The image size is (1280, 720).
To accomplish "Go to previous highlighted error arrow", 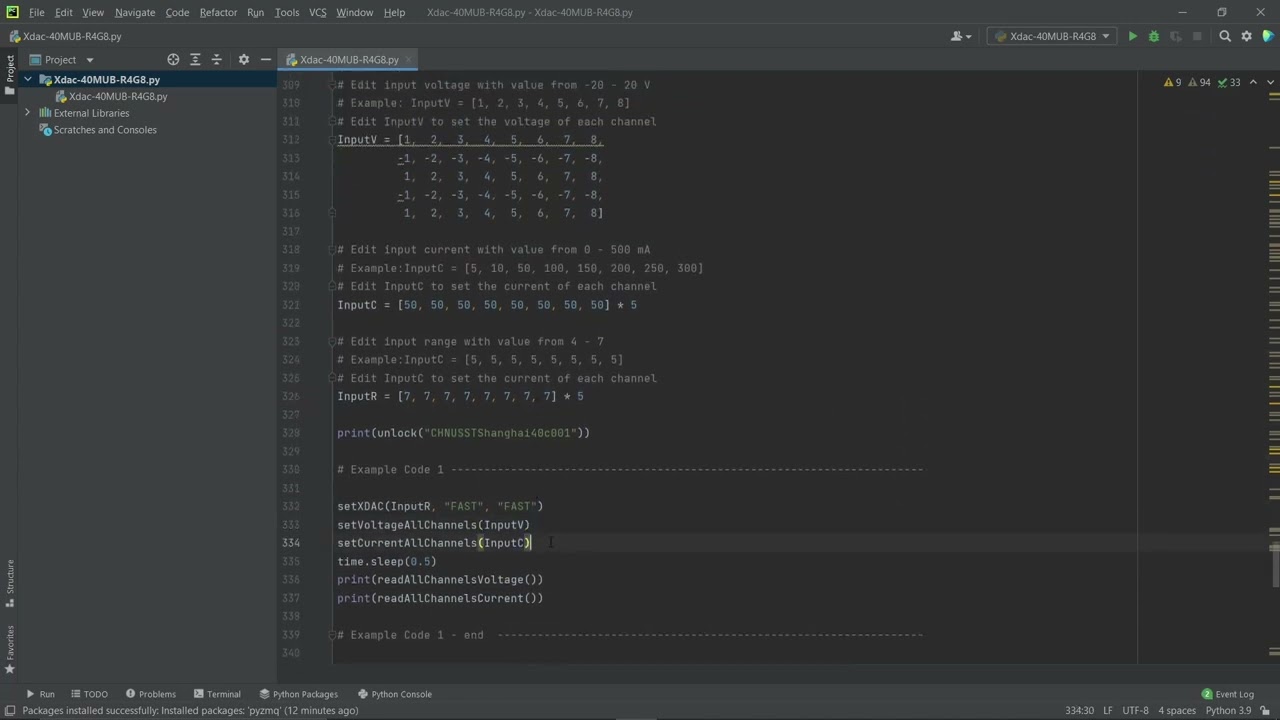I will (1251, 83).
